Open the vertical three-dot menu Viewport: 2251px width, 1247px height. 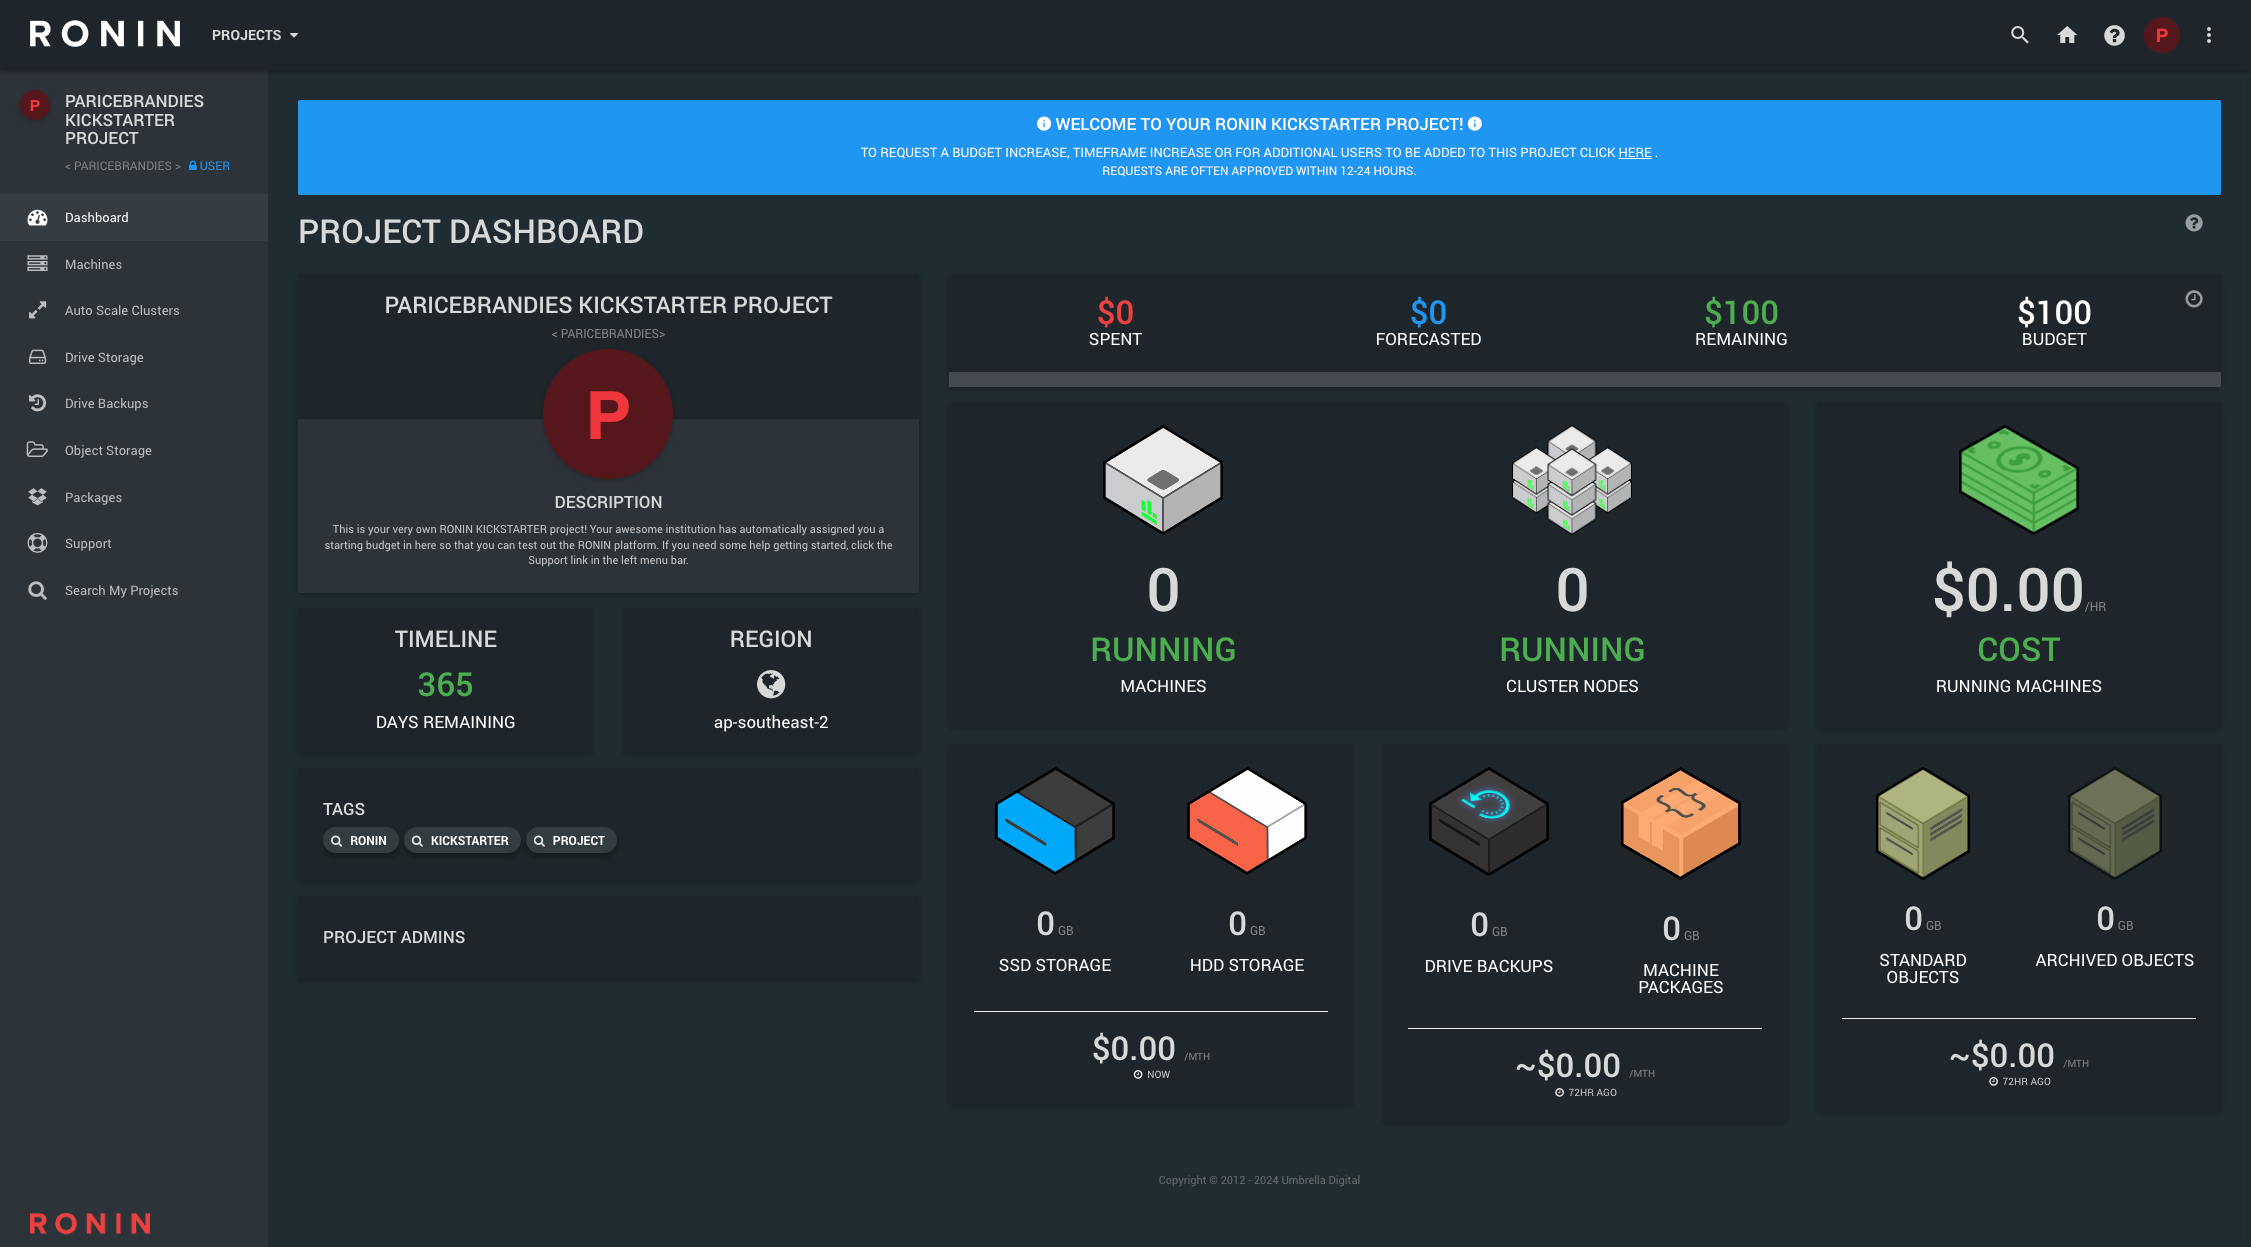point(2208,35)
